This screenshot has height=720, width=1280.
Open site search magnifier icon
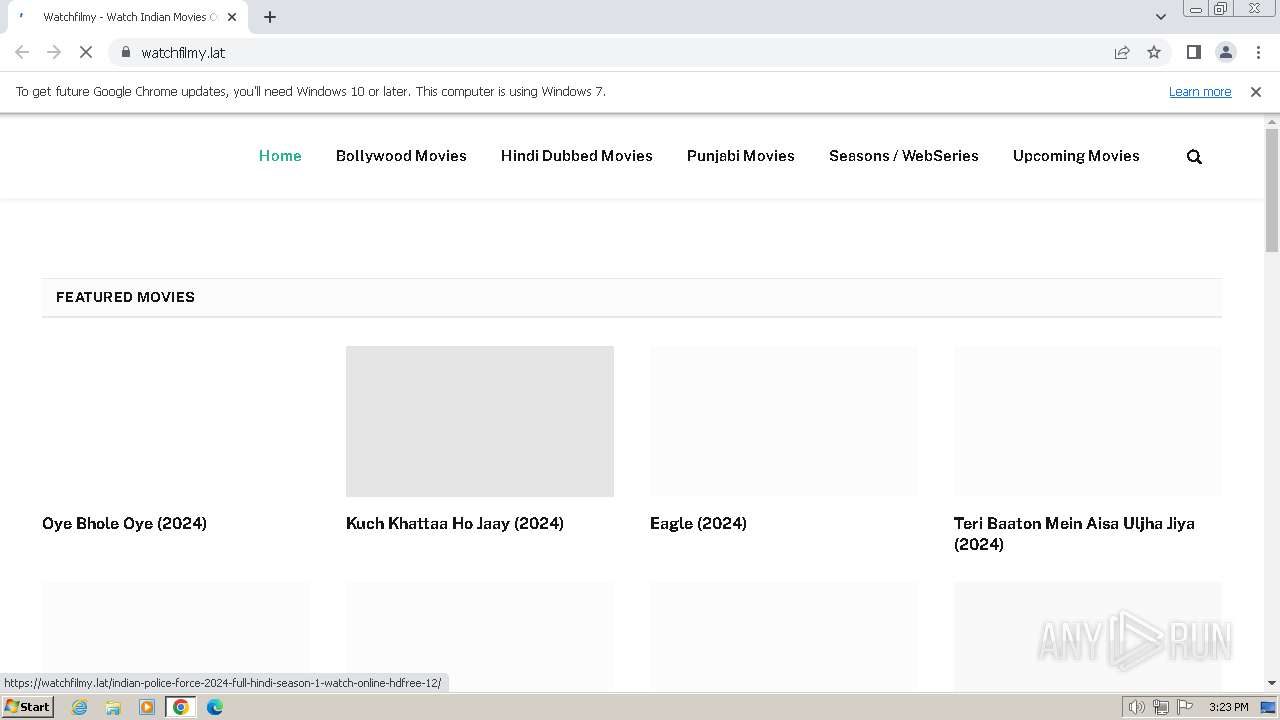point(1194,156)
